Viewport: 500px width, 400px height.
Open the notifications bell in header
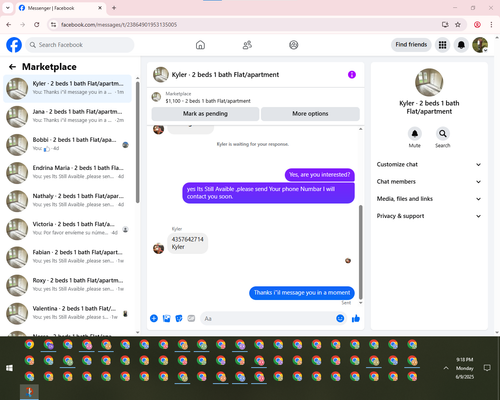[461, 45]
